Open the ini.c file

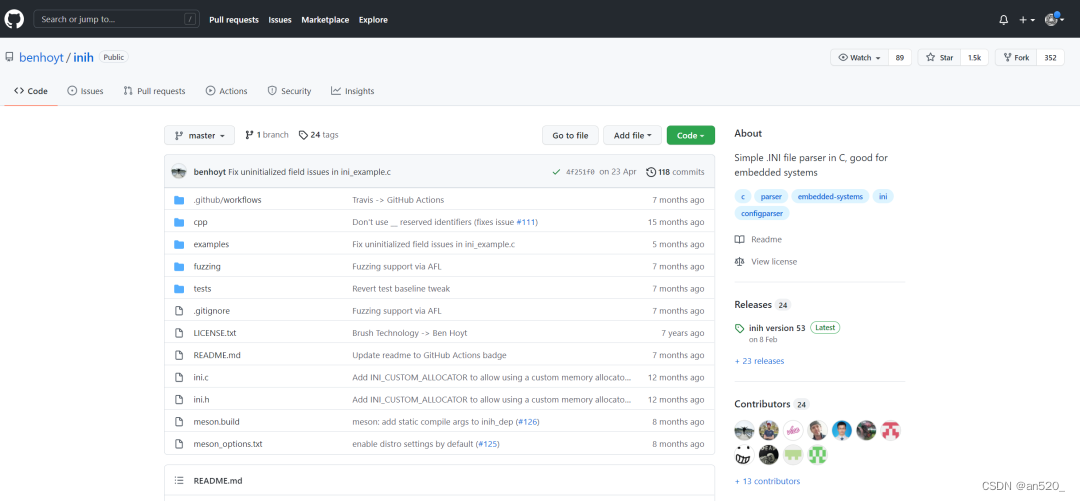tap(201, 377)
